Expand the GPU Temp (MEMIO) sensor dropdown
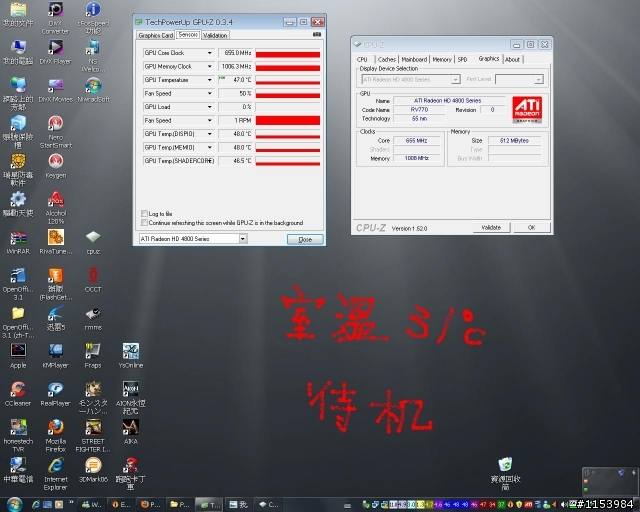Screen dimensions: 640x512 pos(209,147)
